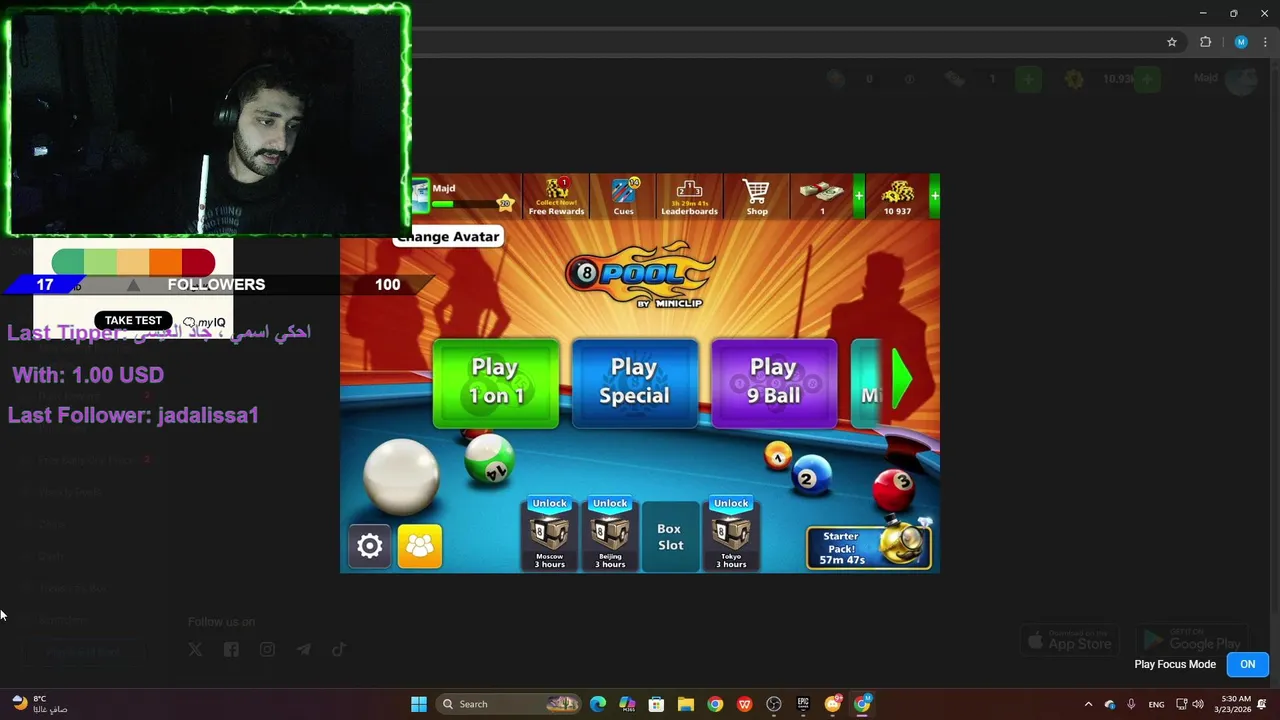The image size is (1280, 720).
Task: Open the Shop cart icon
Action: point(757,197)
